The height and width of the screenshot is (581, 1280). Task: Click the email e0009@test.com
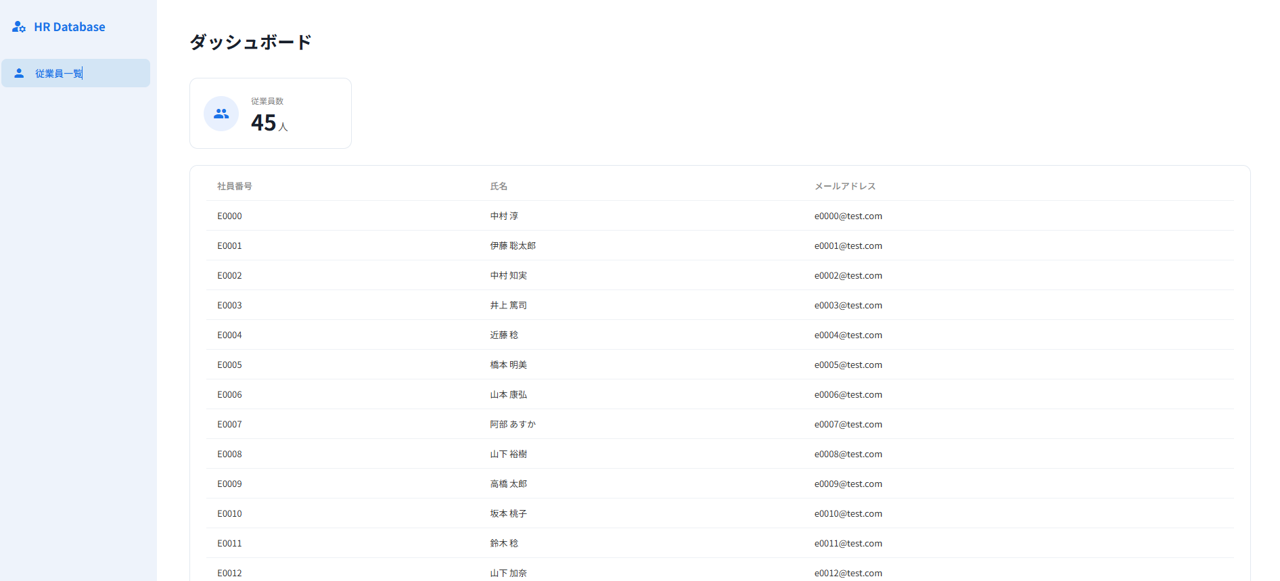[849, 484]
